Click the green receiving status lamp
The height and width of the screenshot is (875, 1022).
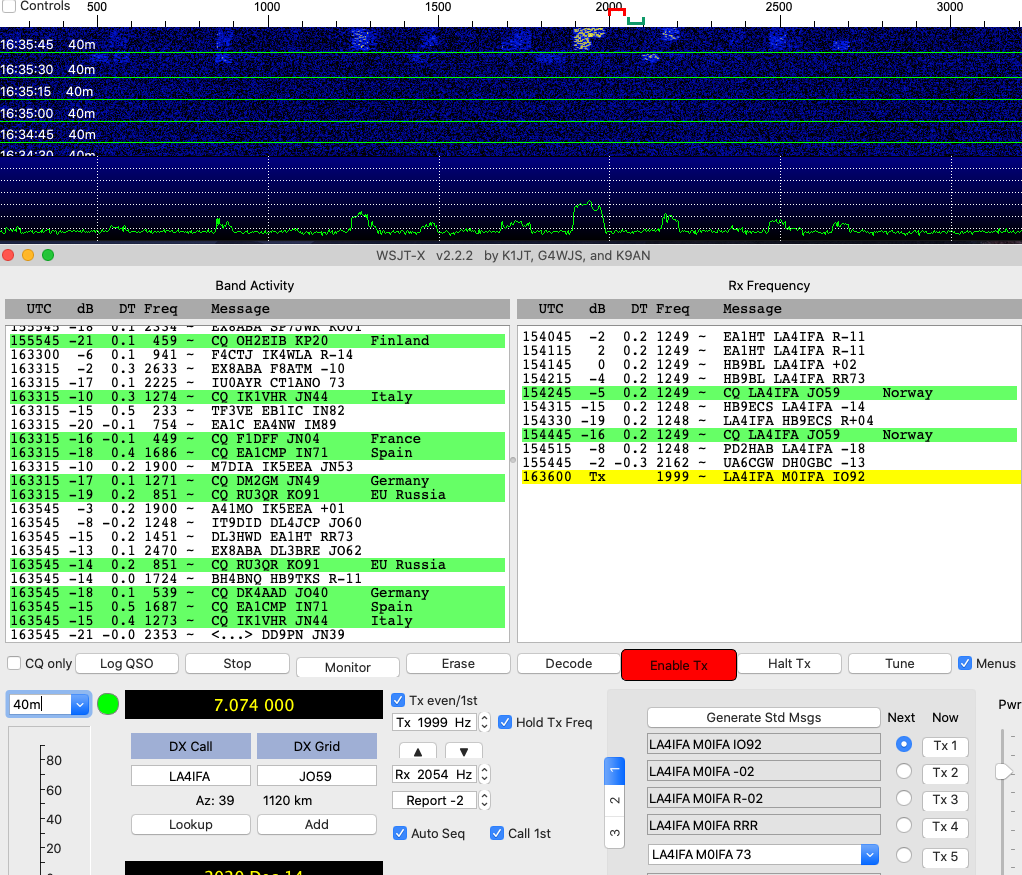point(107,704)
